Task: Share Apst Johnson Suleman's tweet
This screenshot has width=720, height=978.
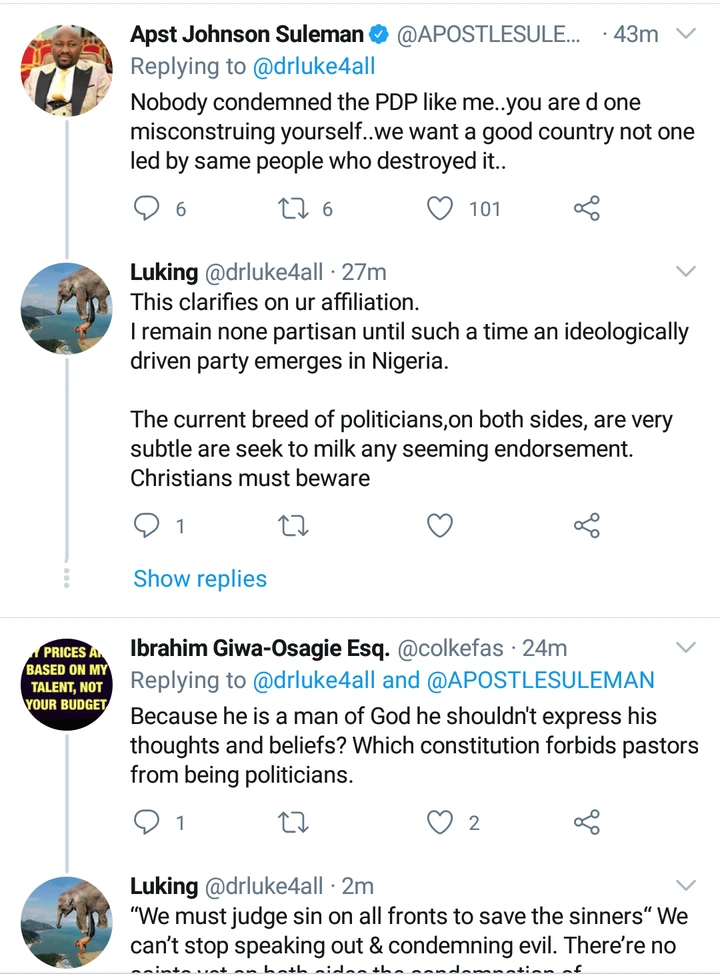Action: point(587,208)
